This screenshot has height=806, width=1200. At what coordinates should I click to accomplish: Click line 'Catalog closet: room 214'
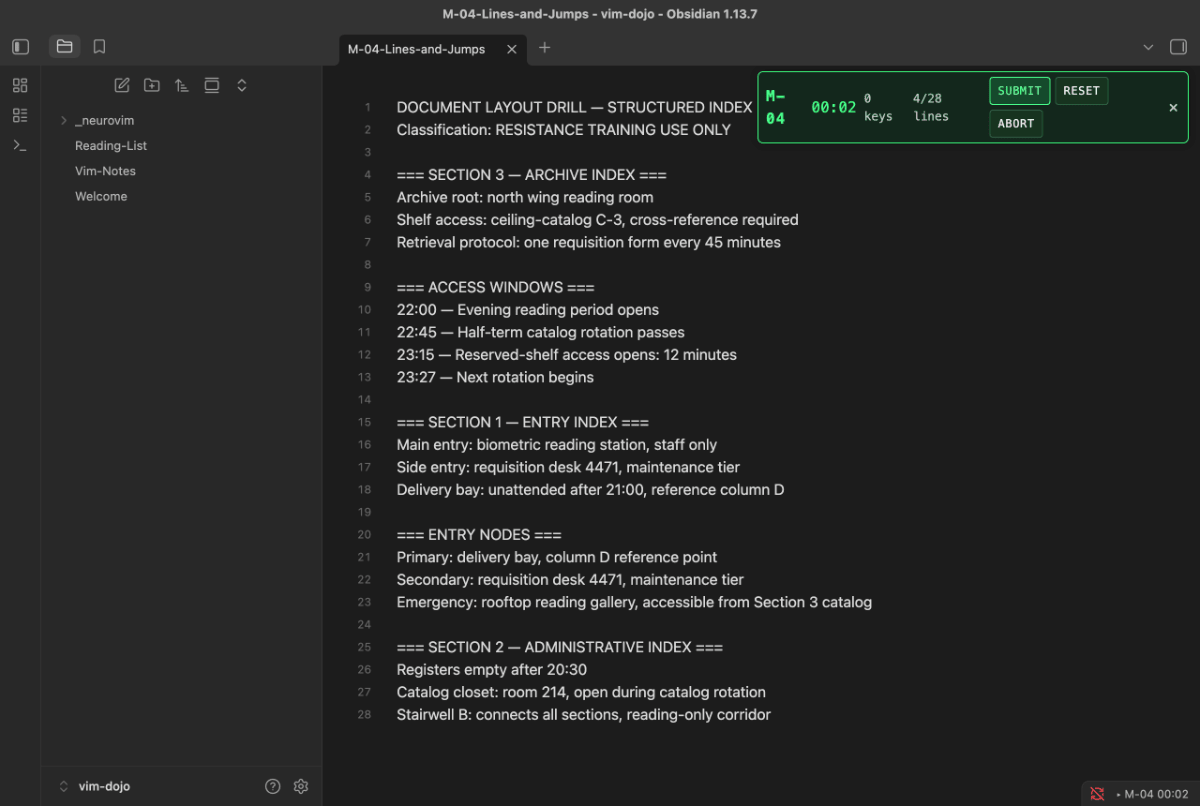coord(581,692)
